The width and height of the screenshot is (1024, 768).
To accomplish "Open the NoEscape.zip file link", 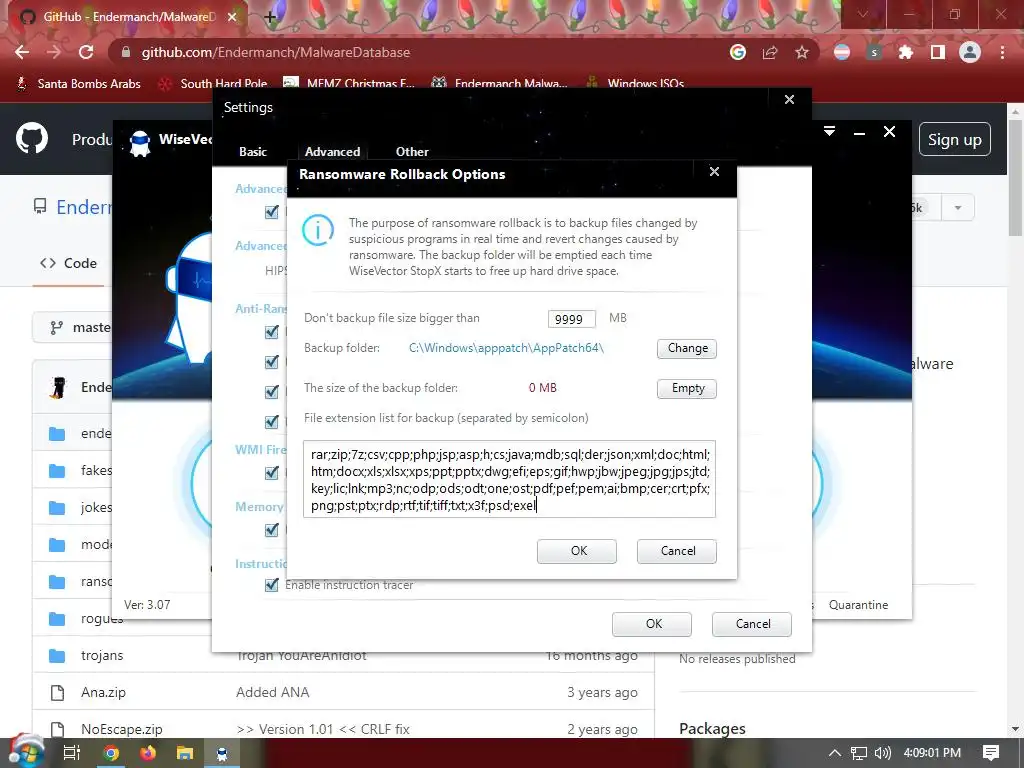I will tap(121, 729).
